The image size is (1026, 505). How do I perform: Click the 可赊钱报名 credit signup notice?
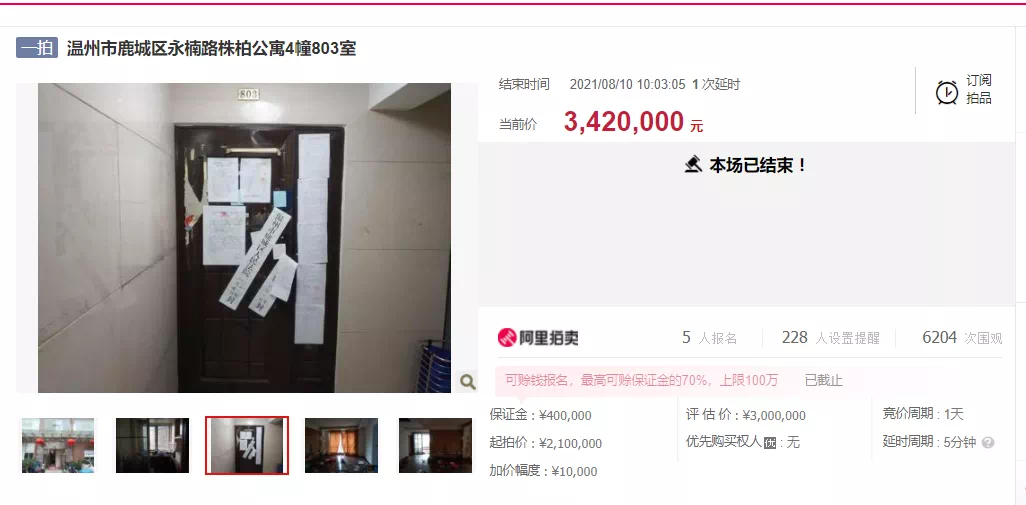641,380
